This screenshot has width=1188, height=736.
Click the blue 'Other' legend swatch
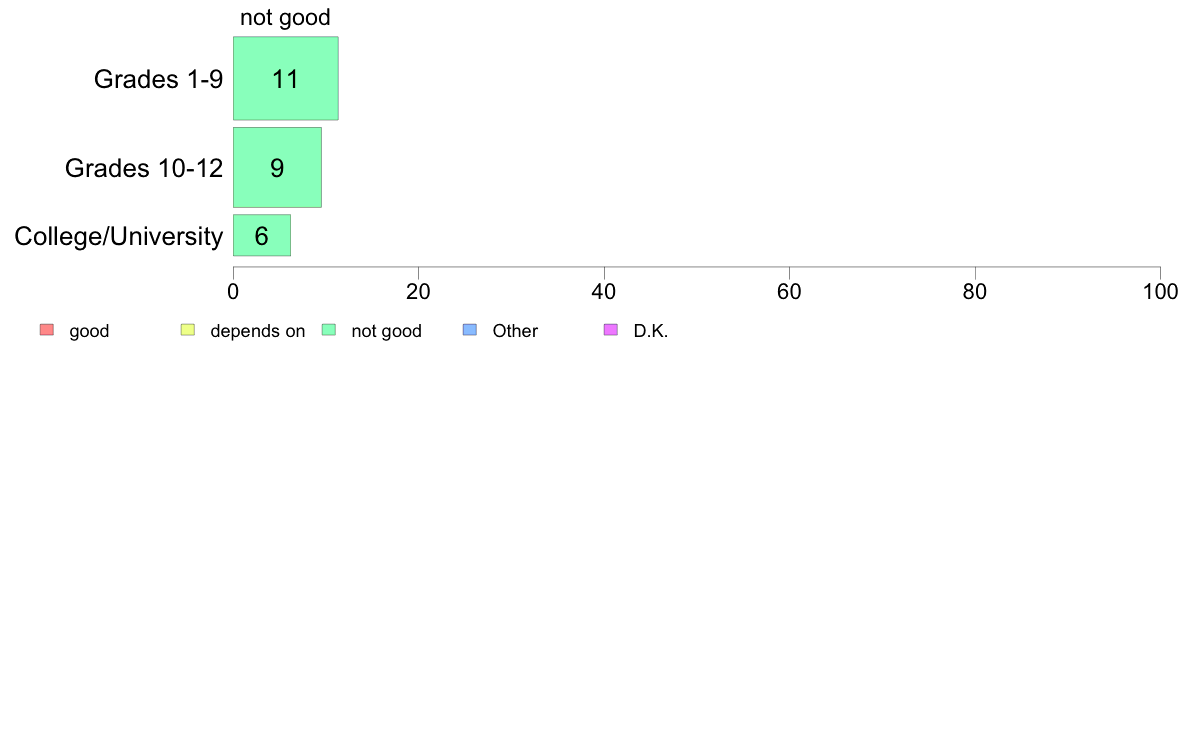pos(470,331)
